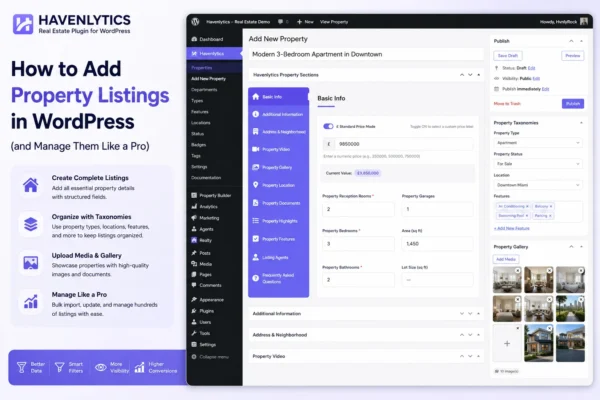The width and height of the screenshot is (600, 400).
Task: Click the Agents sidebar icon
Action: pos(194,229)
